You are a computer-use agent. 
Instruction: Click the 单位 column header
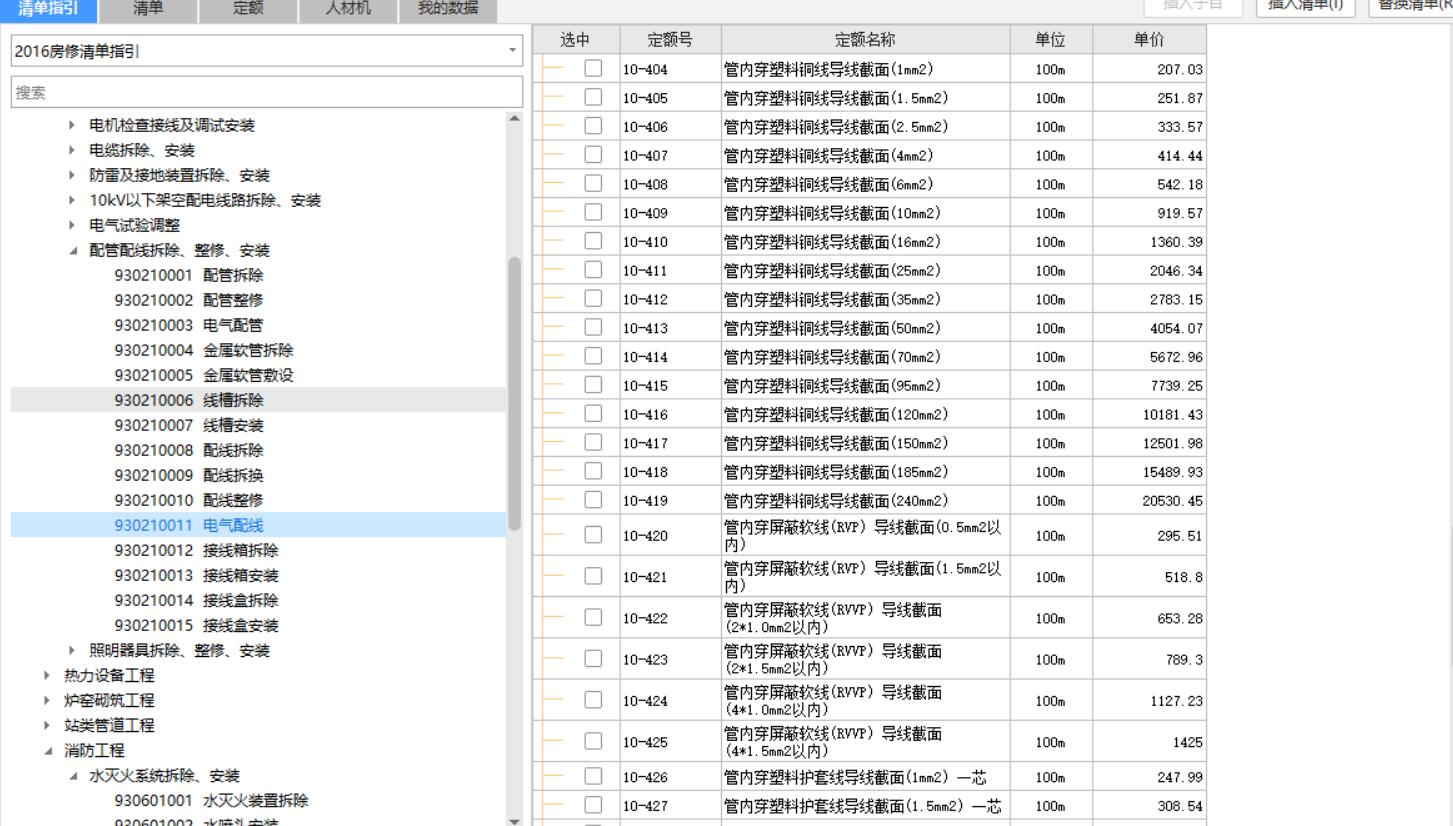[1051, 40]
